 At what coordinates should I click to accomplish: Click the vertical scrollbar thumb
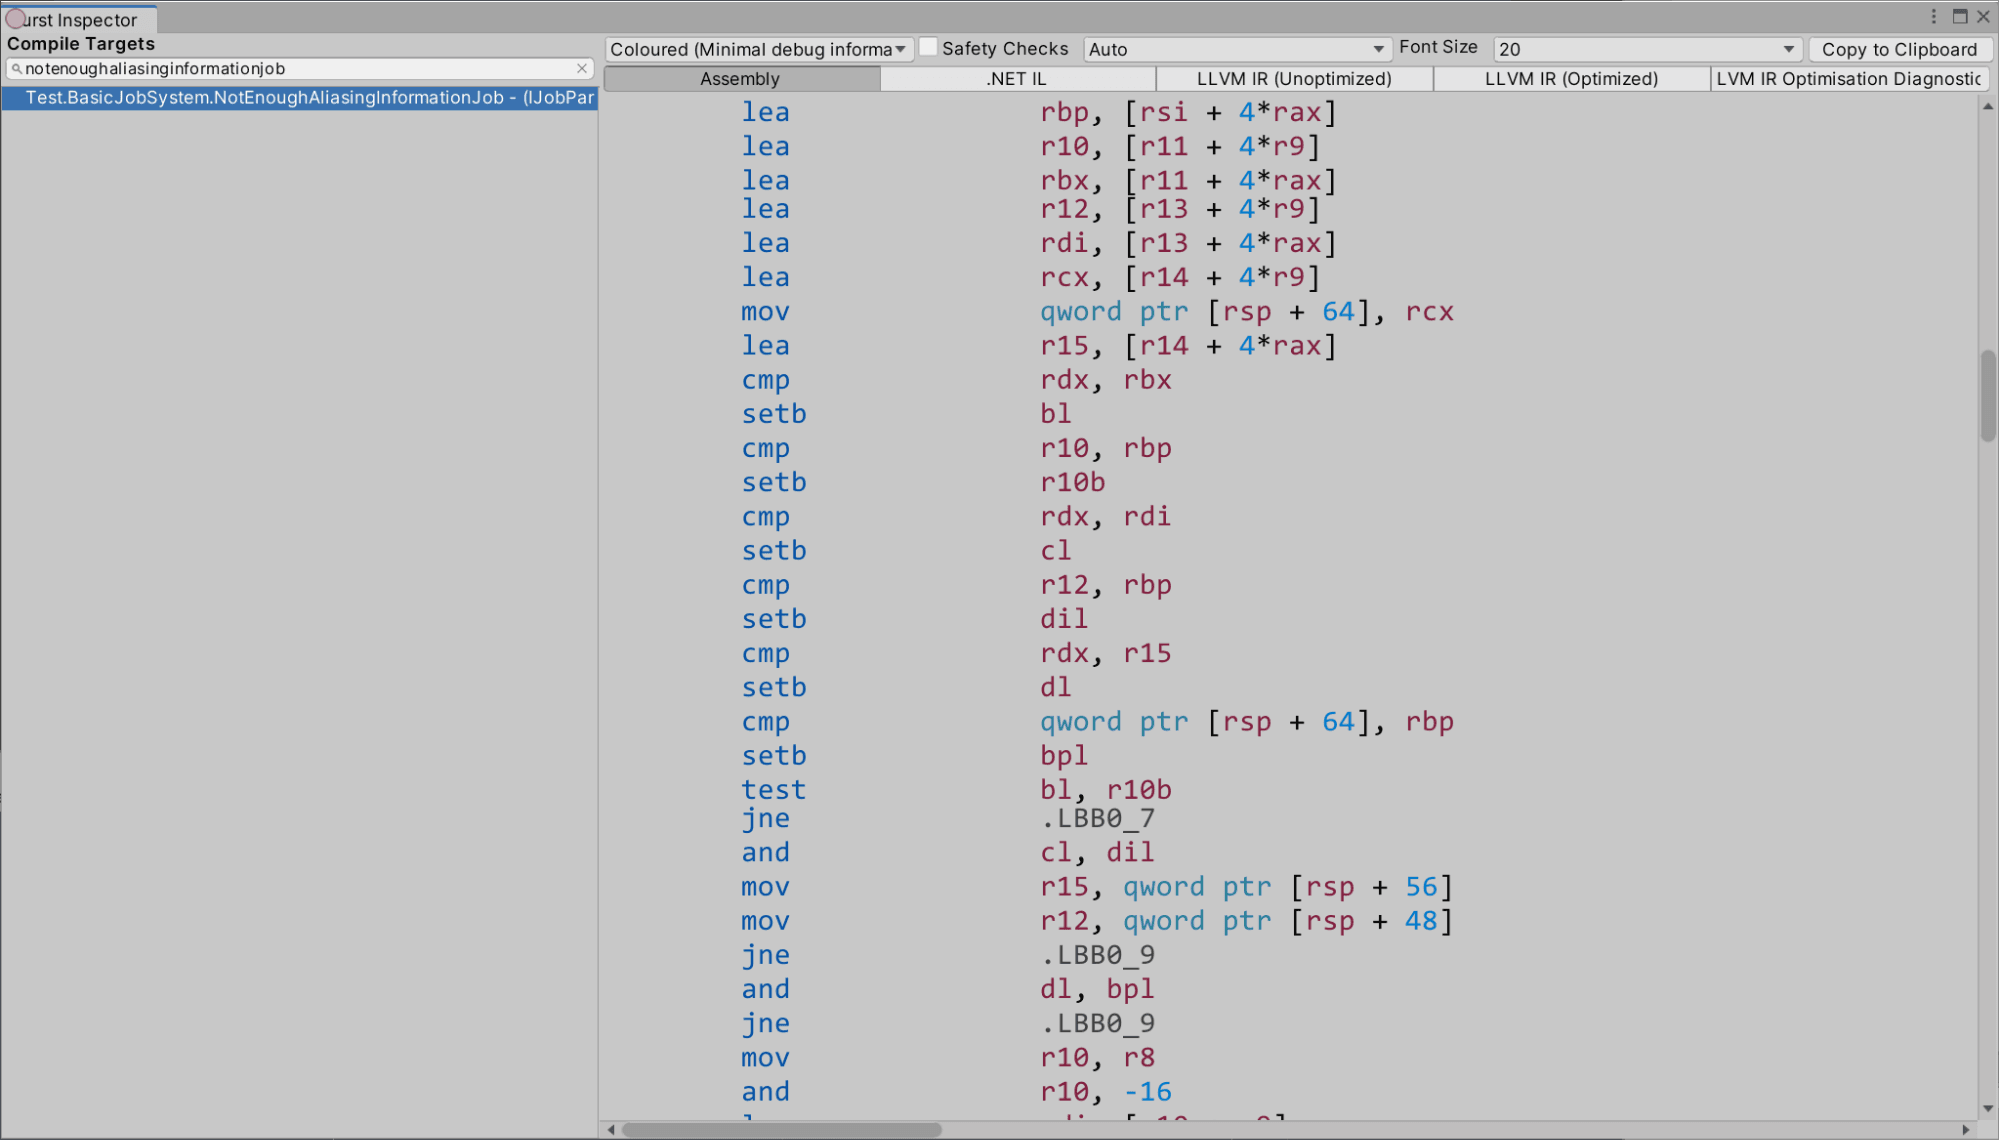(x=1988, y=395)
